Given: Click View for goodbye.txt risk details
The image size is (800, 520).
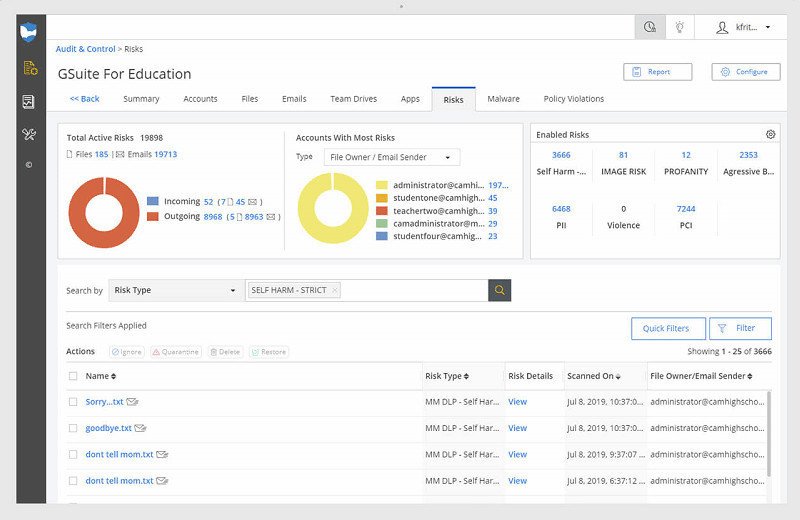Looking at the screenshot, I should click(x=517, y=428).
